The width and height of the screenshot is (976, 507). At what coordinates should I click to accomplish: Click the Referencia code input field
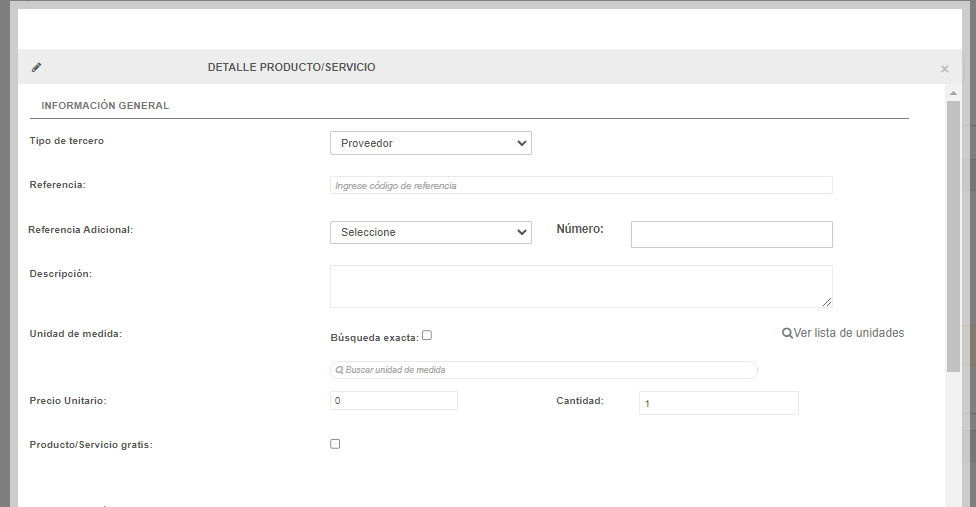pos(581,185)
